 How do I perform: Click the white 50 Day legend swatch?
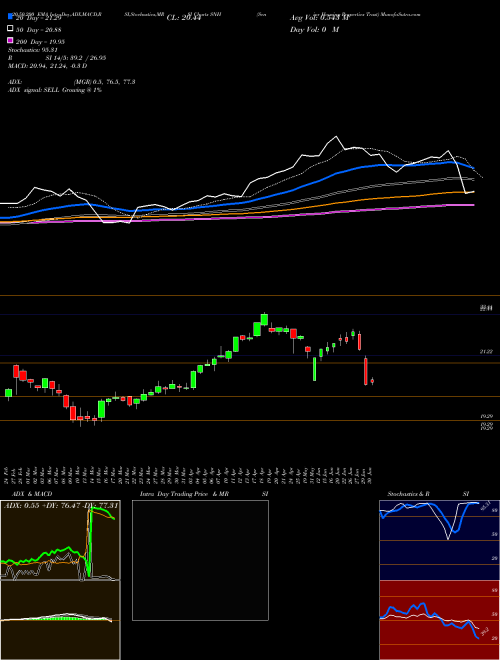11,29
